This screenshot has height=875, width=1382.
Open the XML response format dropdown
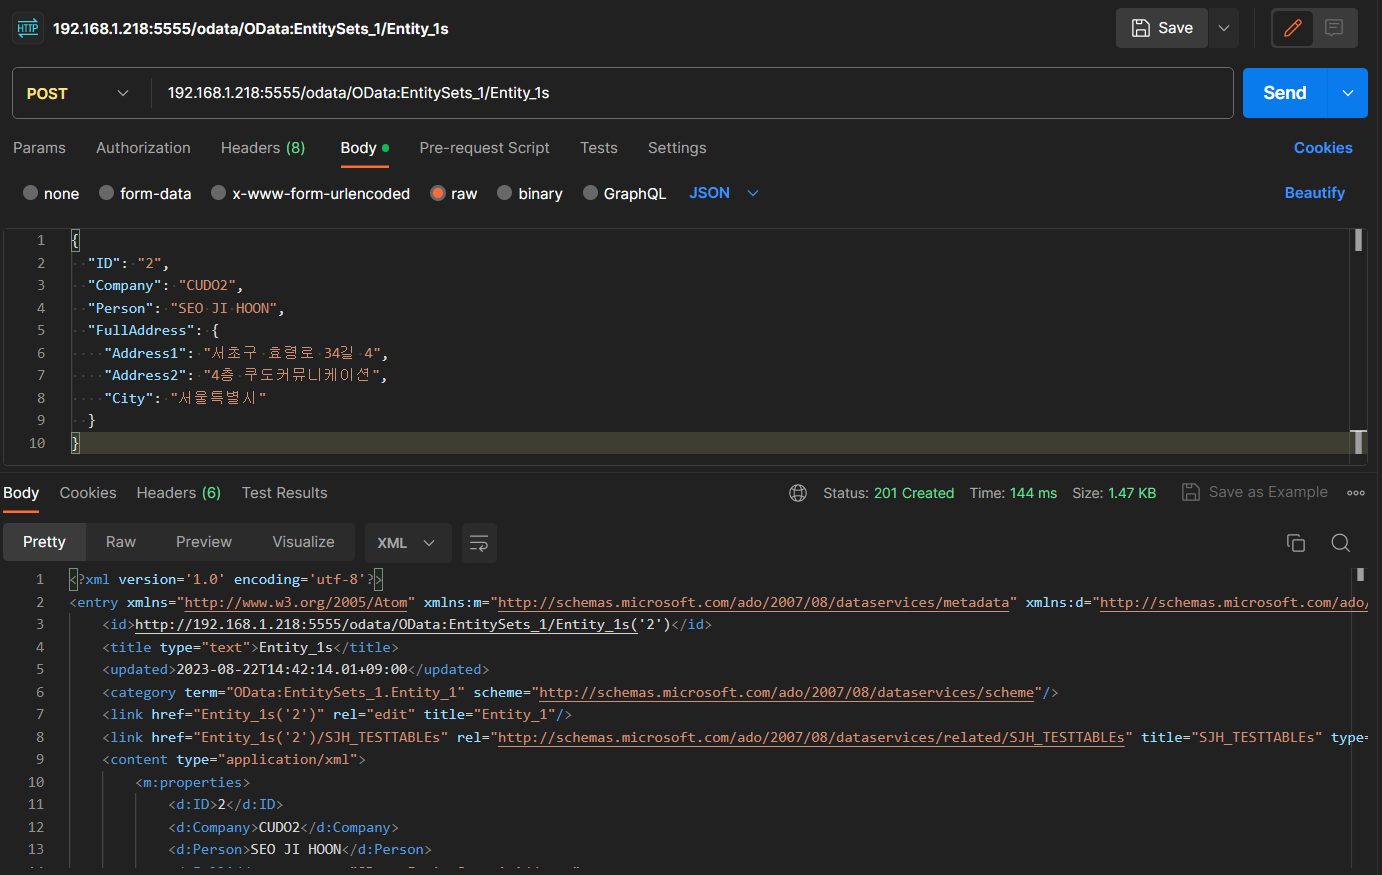click(x=407, y=543)
